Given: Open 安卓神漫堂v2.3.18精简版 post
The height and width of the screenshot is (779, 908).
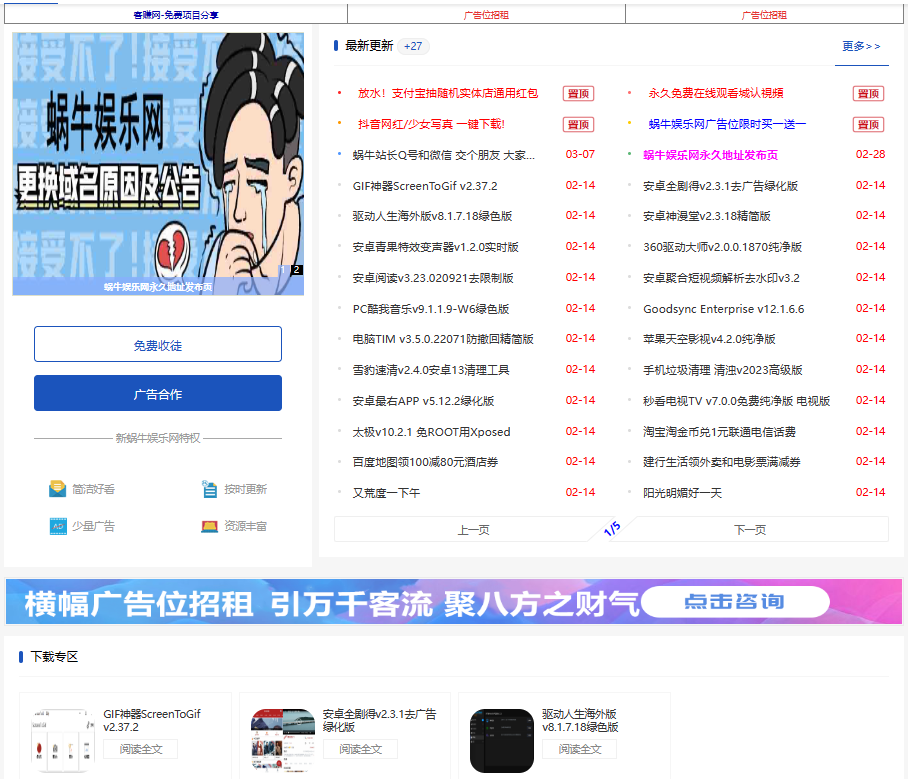Looking at the screenshot, I should point(706,216).
